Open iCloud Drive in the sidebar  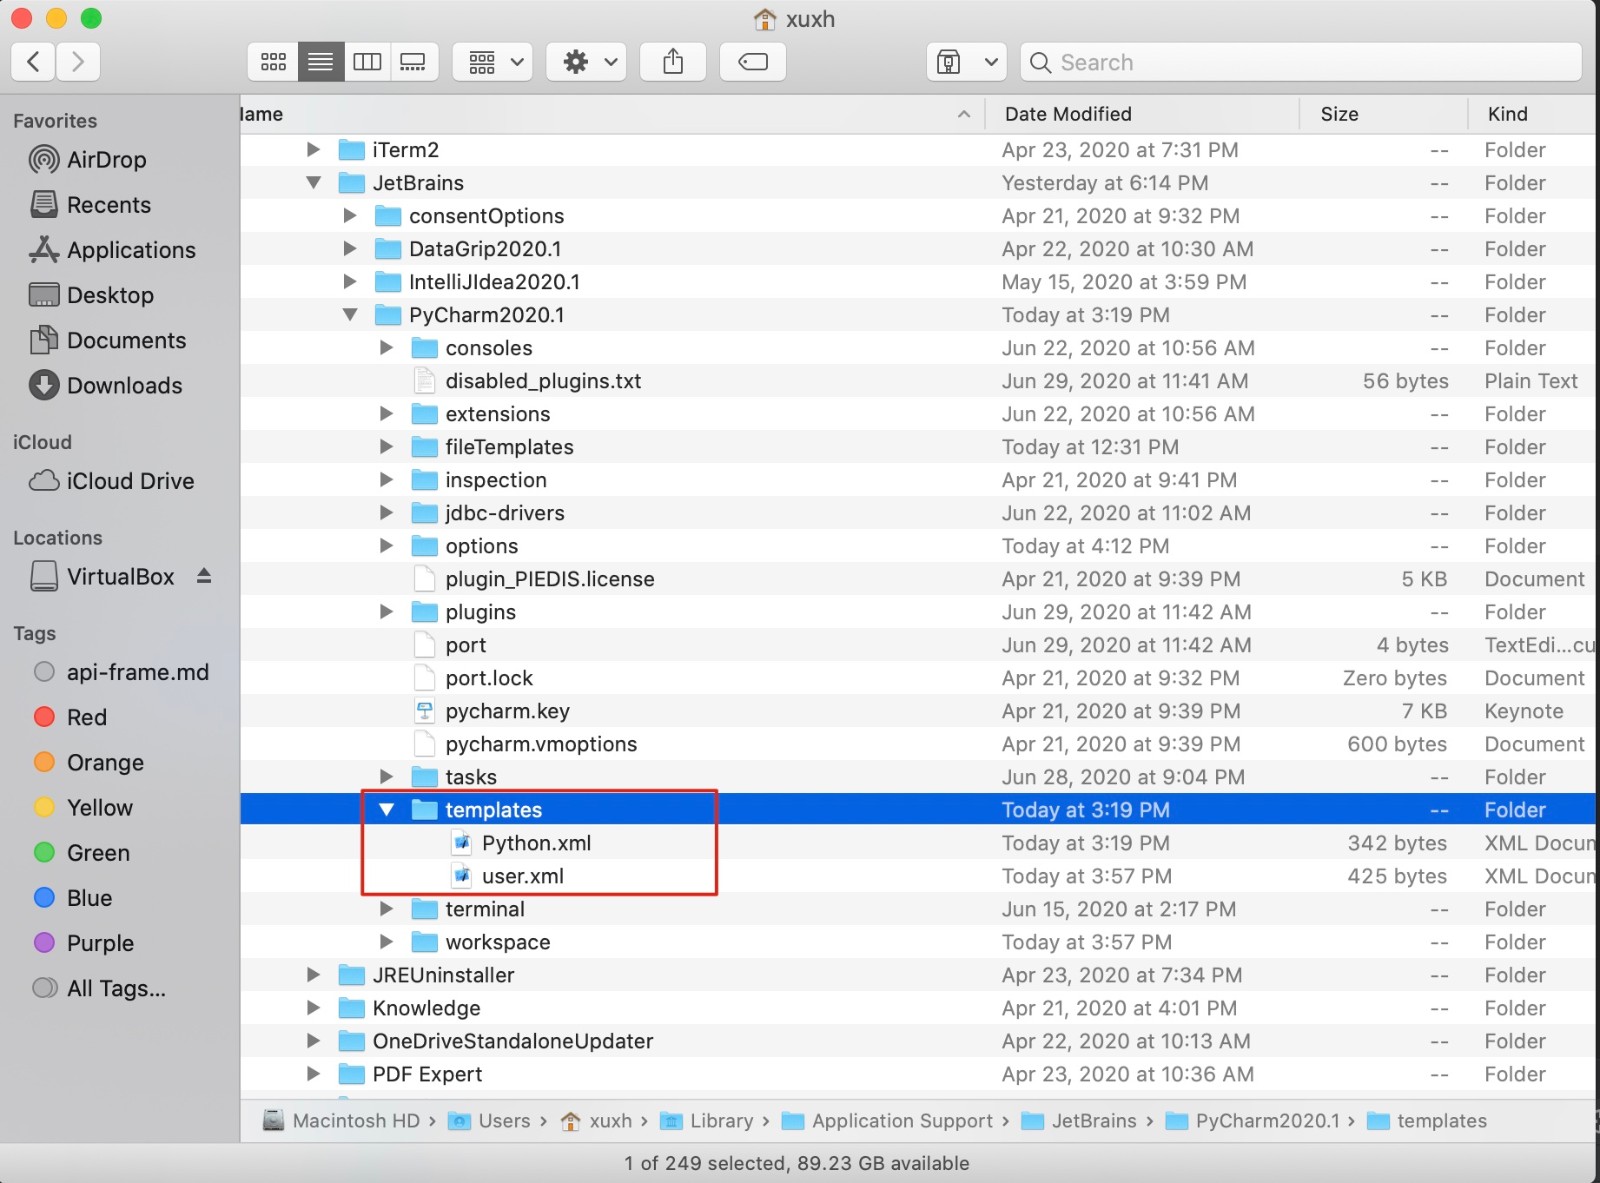tap(112, 481)
